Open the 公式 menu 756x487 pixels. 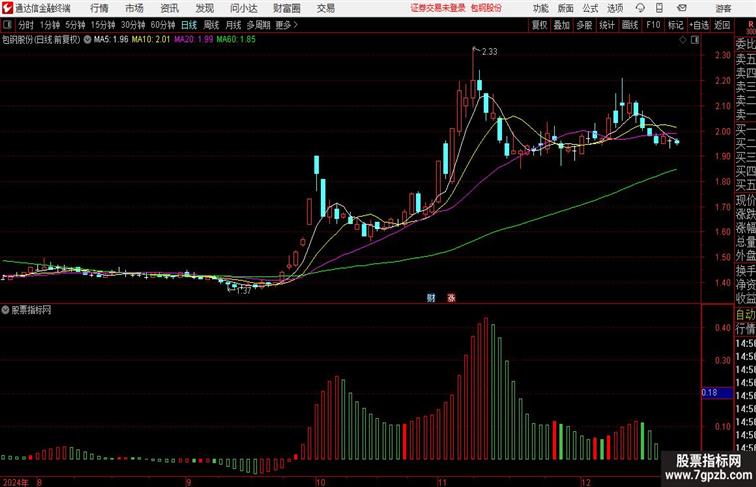point(590,8)
